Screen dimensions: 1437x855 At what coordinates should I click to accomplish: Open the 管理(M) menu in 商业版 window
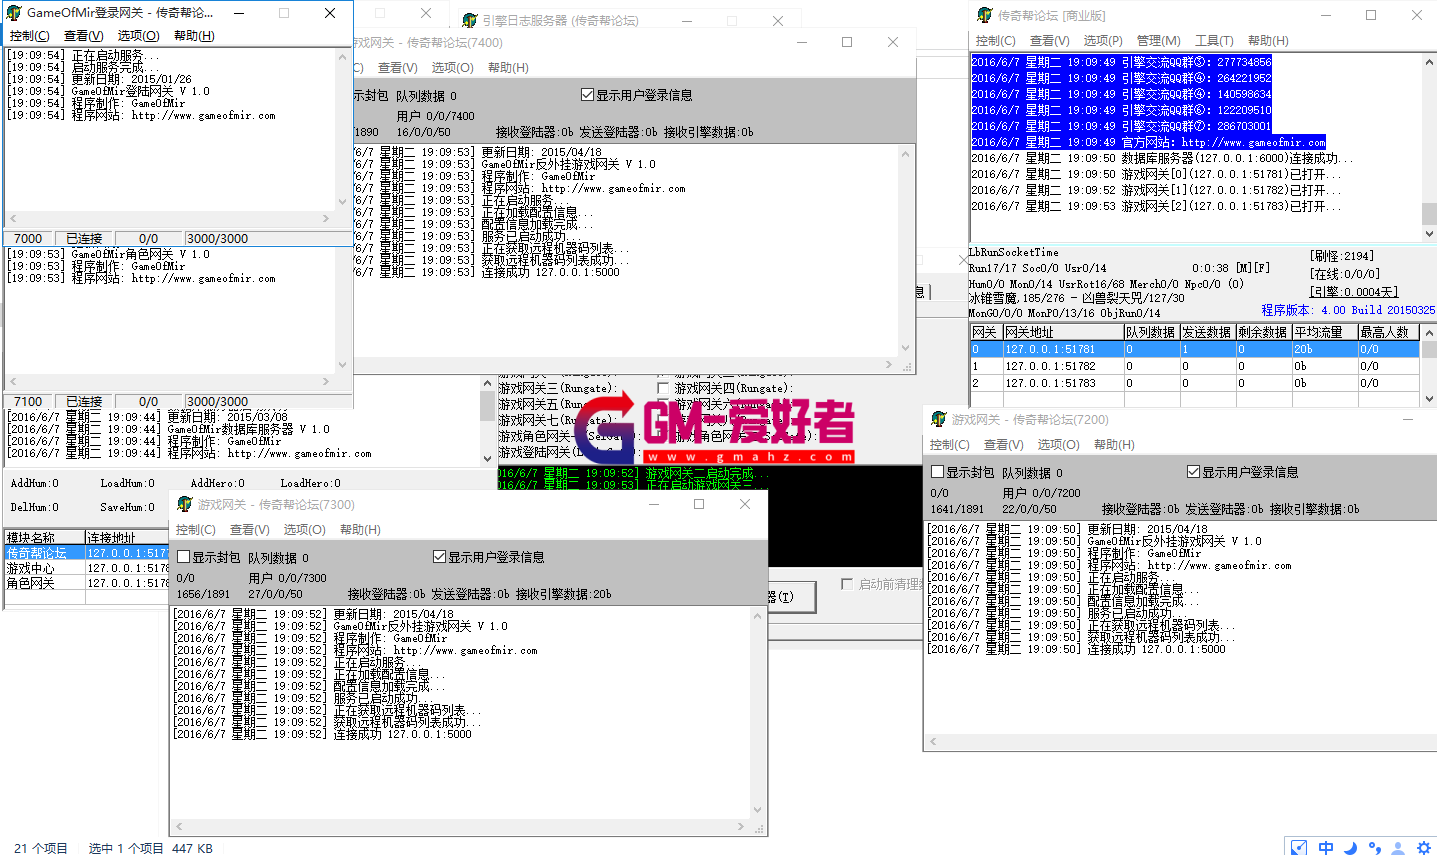1159,41
